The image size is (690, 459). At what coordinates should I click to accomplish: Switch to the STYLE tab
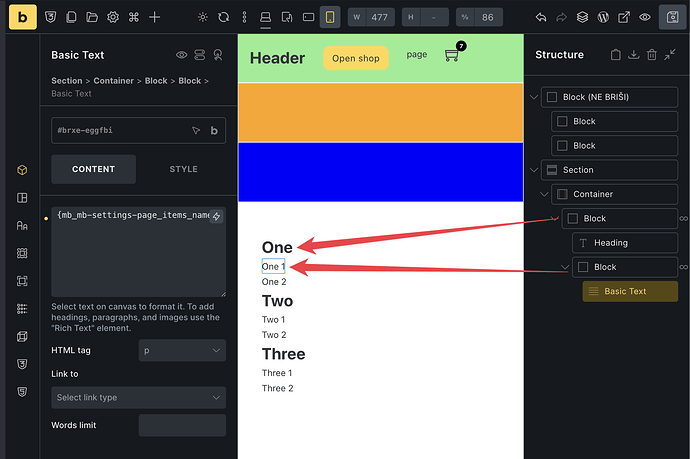pyautogui.click(x=184, y=169)
